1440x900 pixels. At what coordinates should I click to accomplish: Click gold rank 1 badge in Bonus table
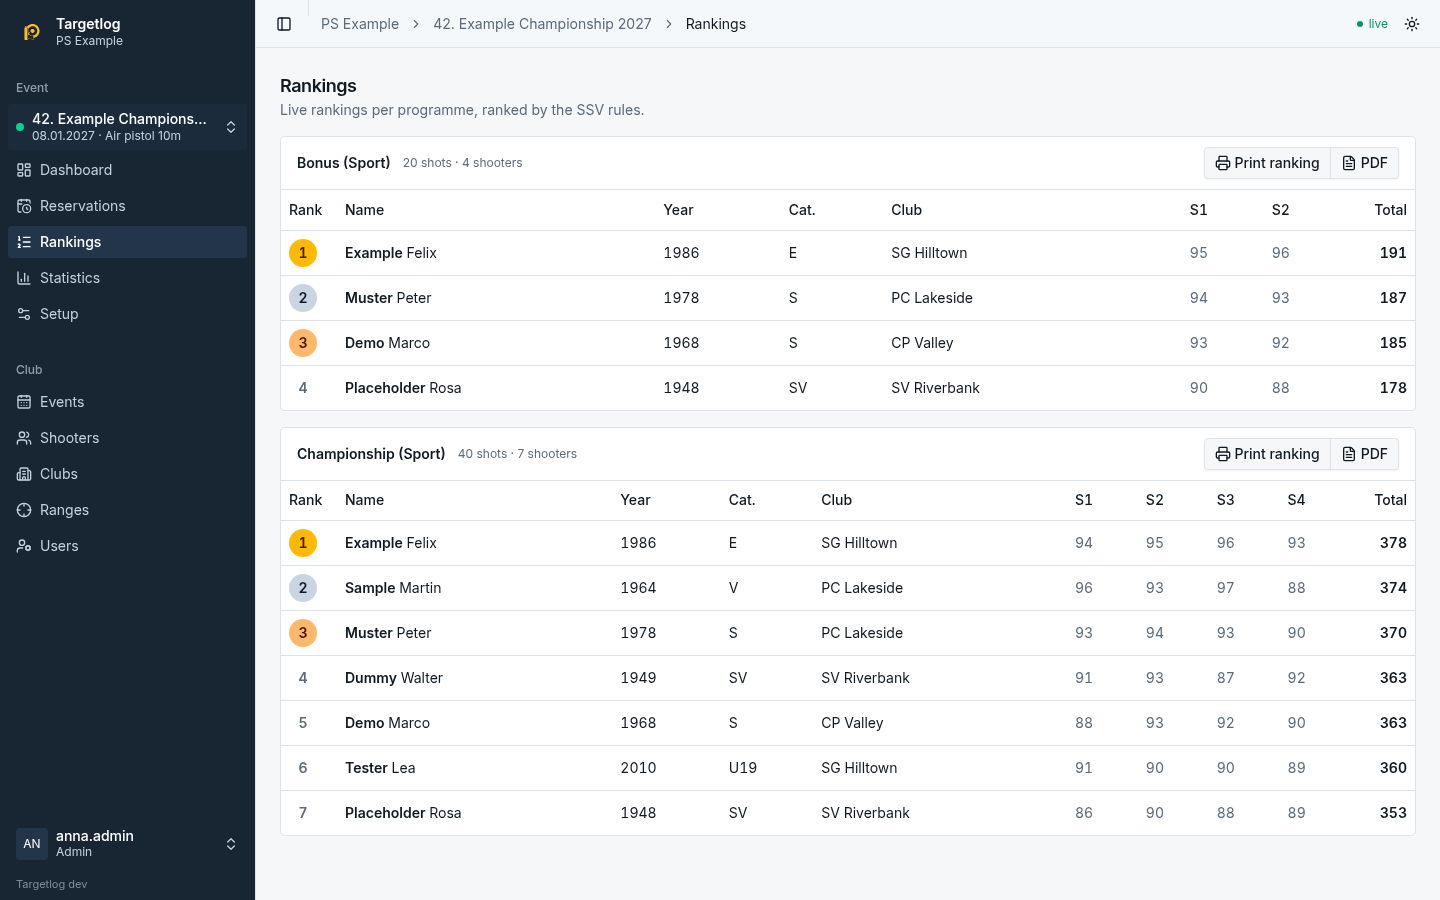[x=303, y=253]
